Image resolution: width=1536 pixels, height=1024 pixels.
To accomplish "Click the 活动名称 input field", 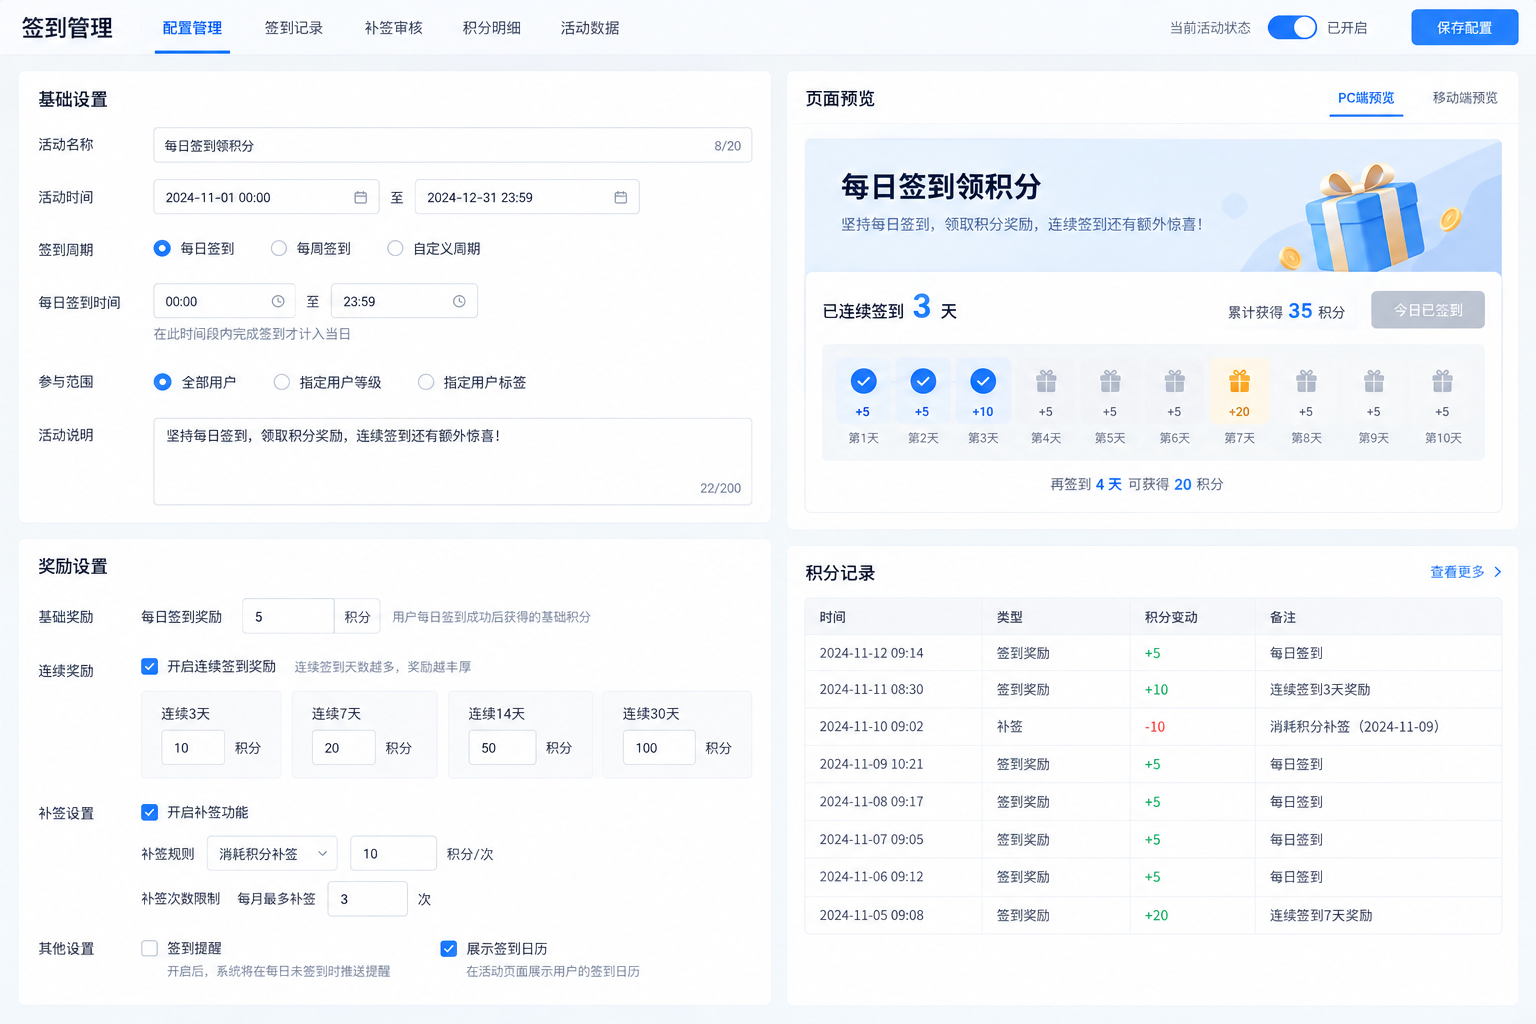I will [x=453, y=146].
